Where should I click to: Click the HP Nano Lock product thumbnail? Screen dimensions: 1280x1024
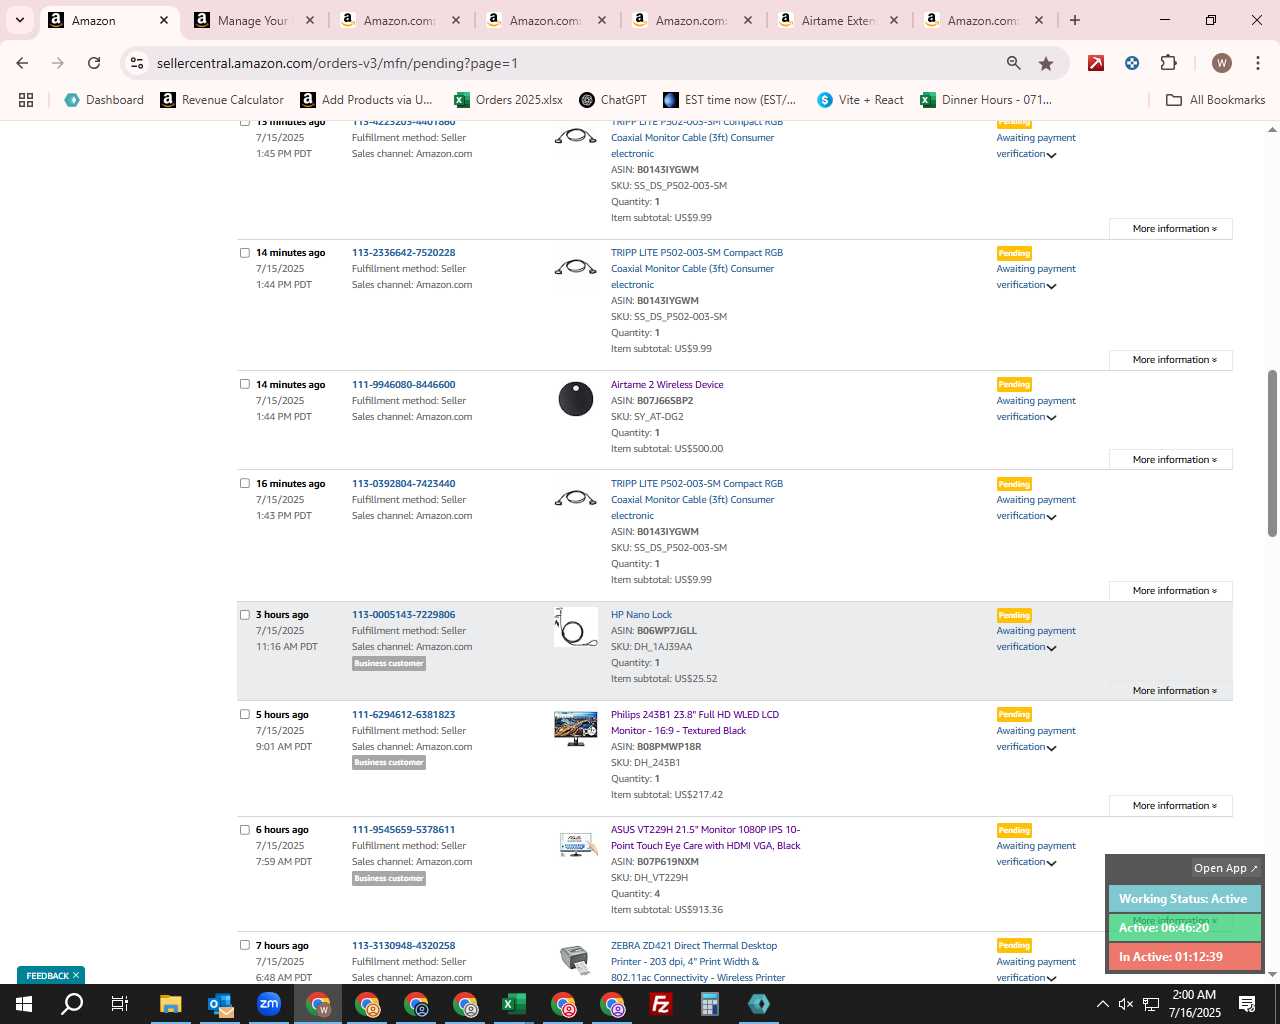tap(576, 627)
